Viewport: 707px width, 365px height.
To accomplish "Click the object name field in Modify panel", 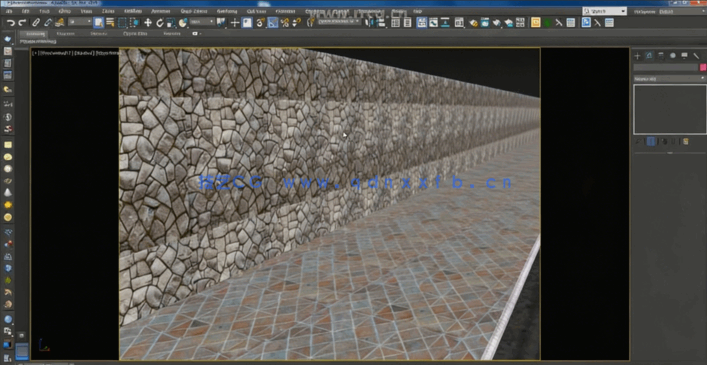I will point(666,68).
